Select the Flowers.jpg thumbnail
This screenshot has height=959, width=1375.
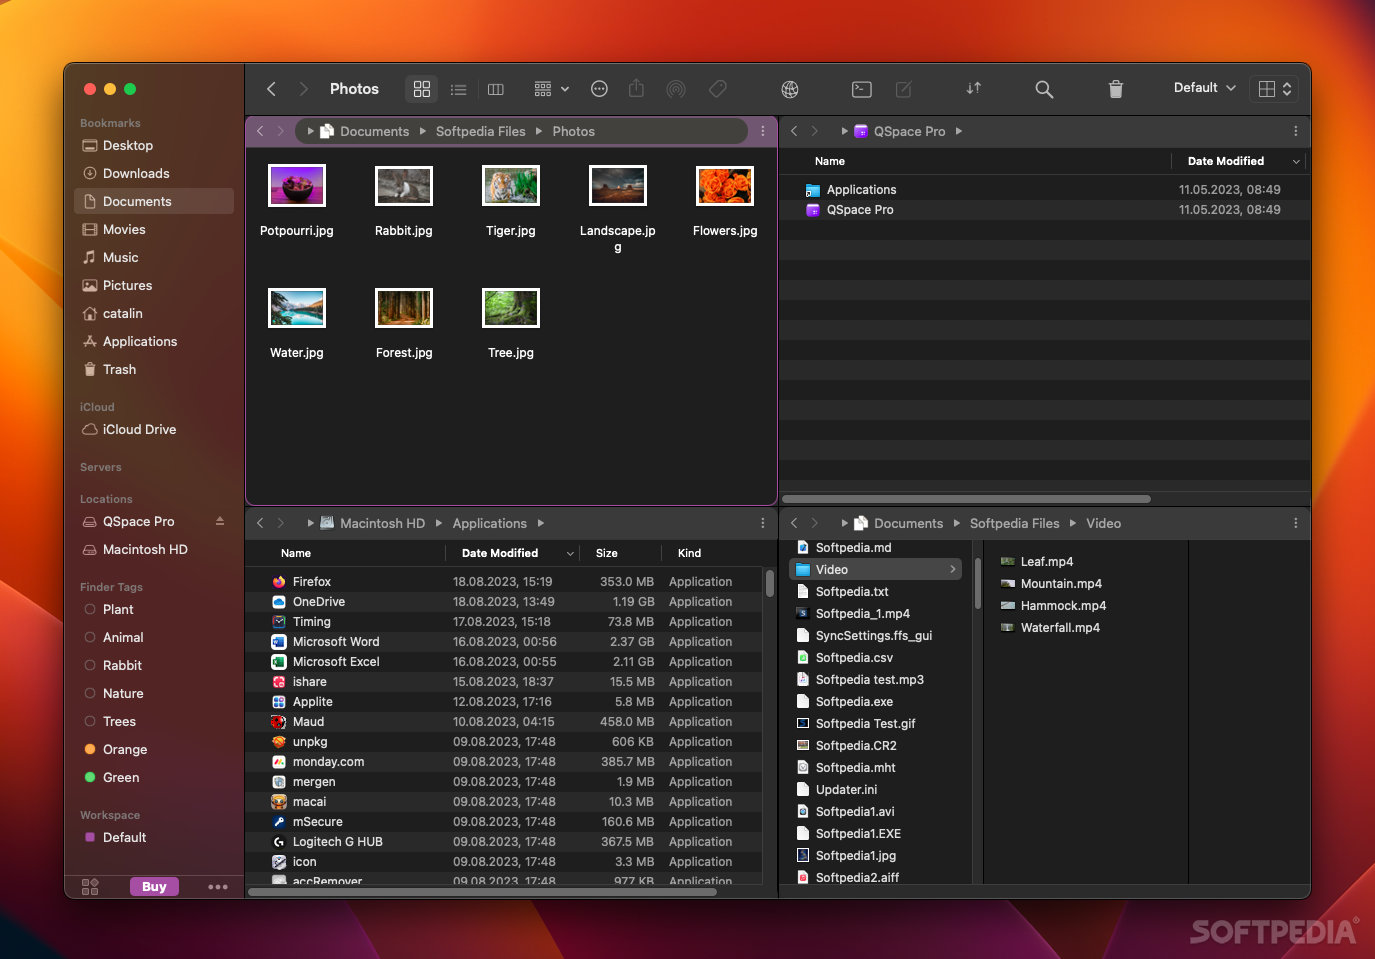pos(725,185)
